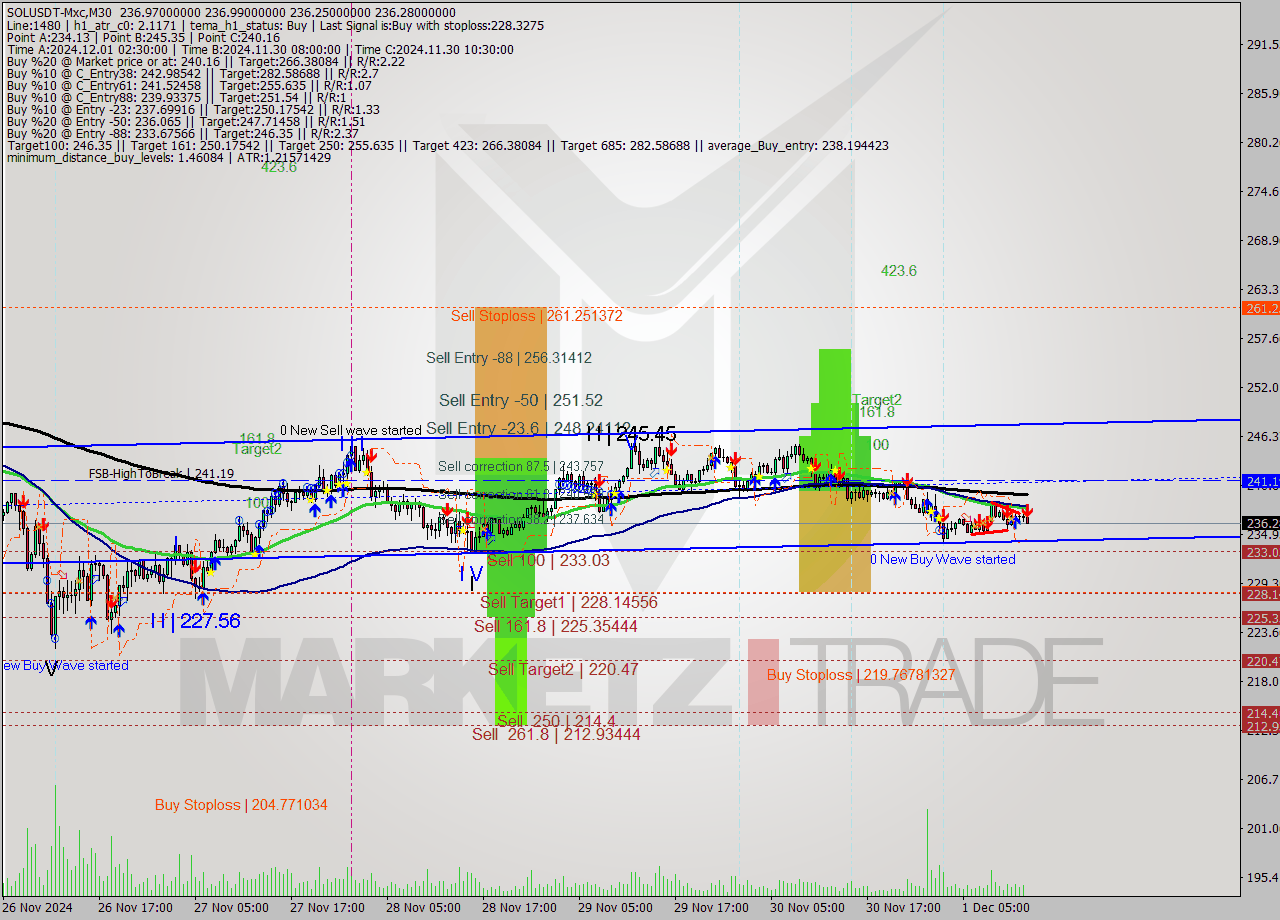Click the red 220.4 price tag on axis
Image resolution: width=1280 pixels, height=920 pixels.
[1260, 661]
